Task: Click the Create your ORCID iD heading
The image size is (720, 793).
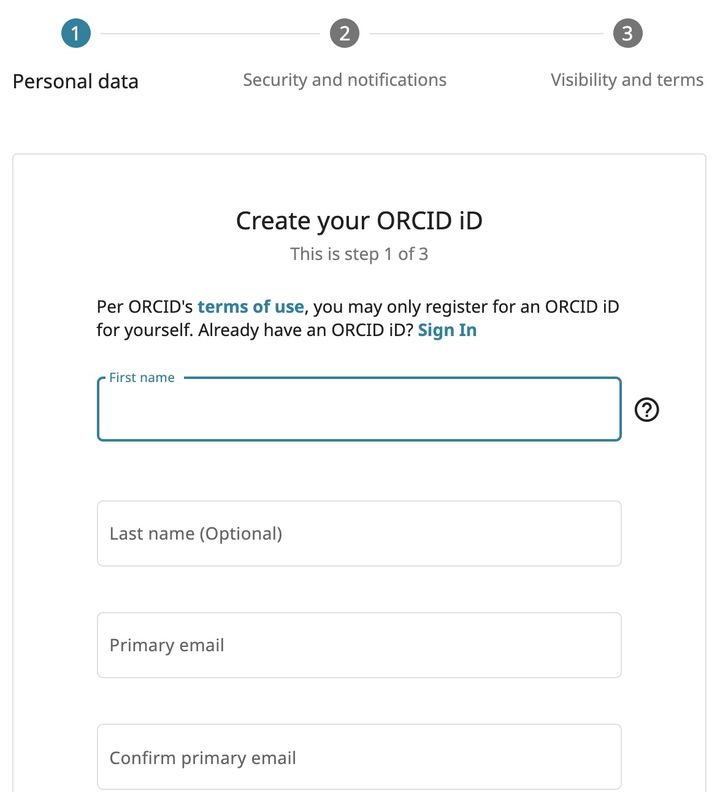Action: 359,221
